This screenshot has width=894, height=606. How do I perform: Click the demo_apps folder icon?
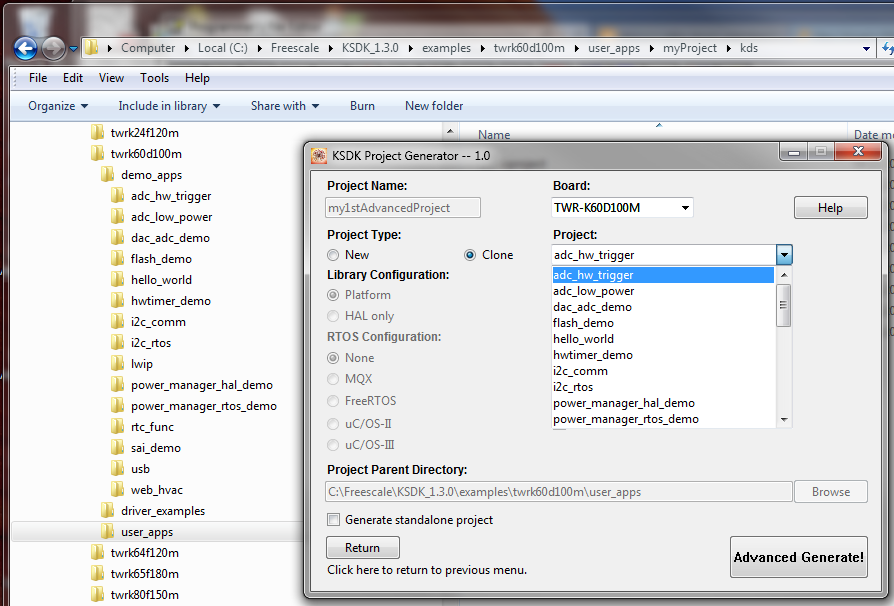pos(108,174)
